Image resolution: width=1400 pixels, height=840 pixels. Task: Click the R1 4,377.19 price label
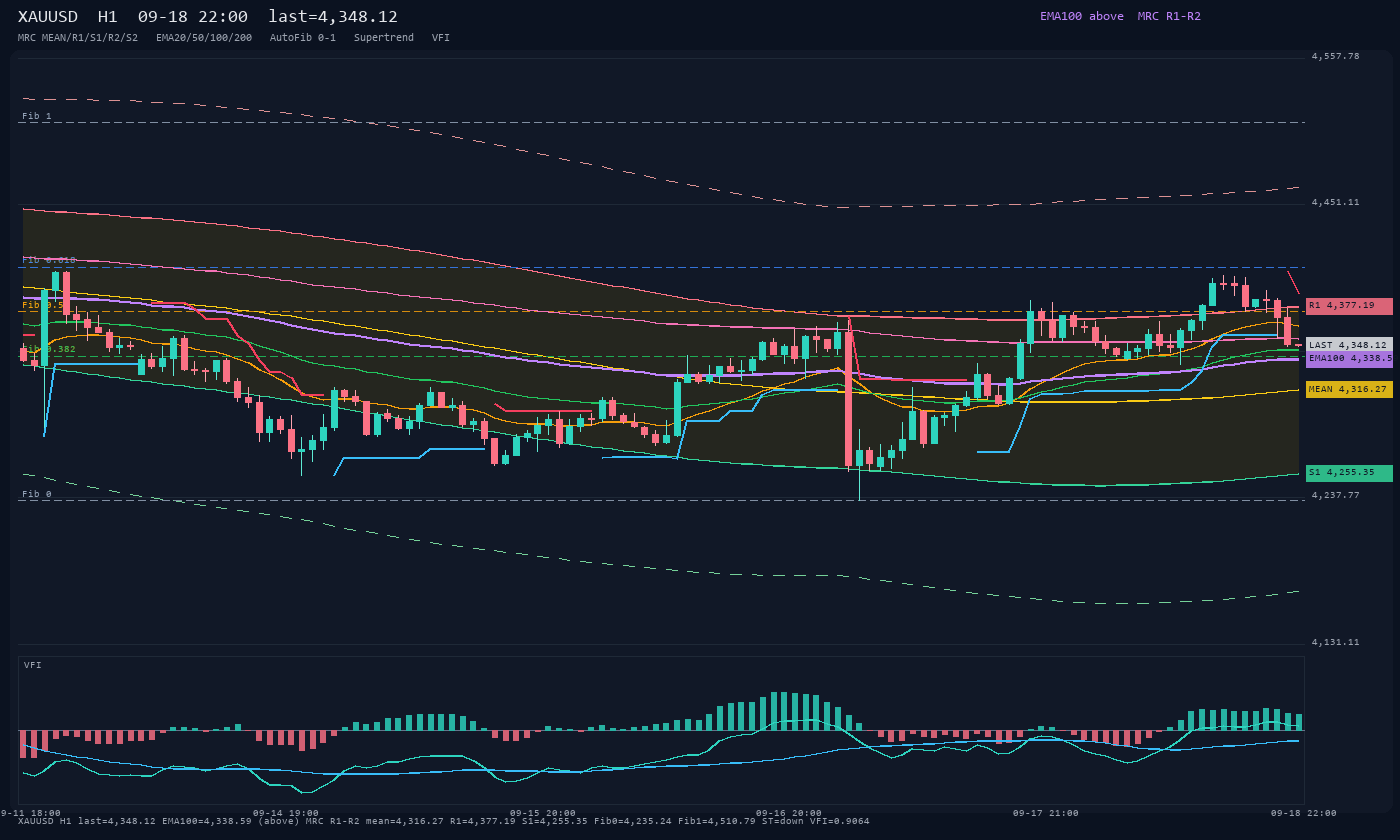pos(1349,306)
